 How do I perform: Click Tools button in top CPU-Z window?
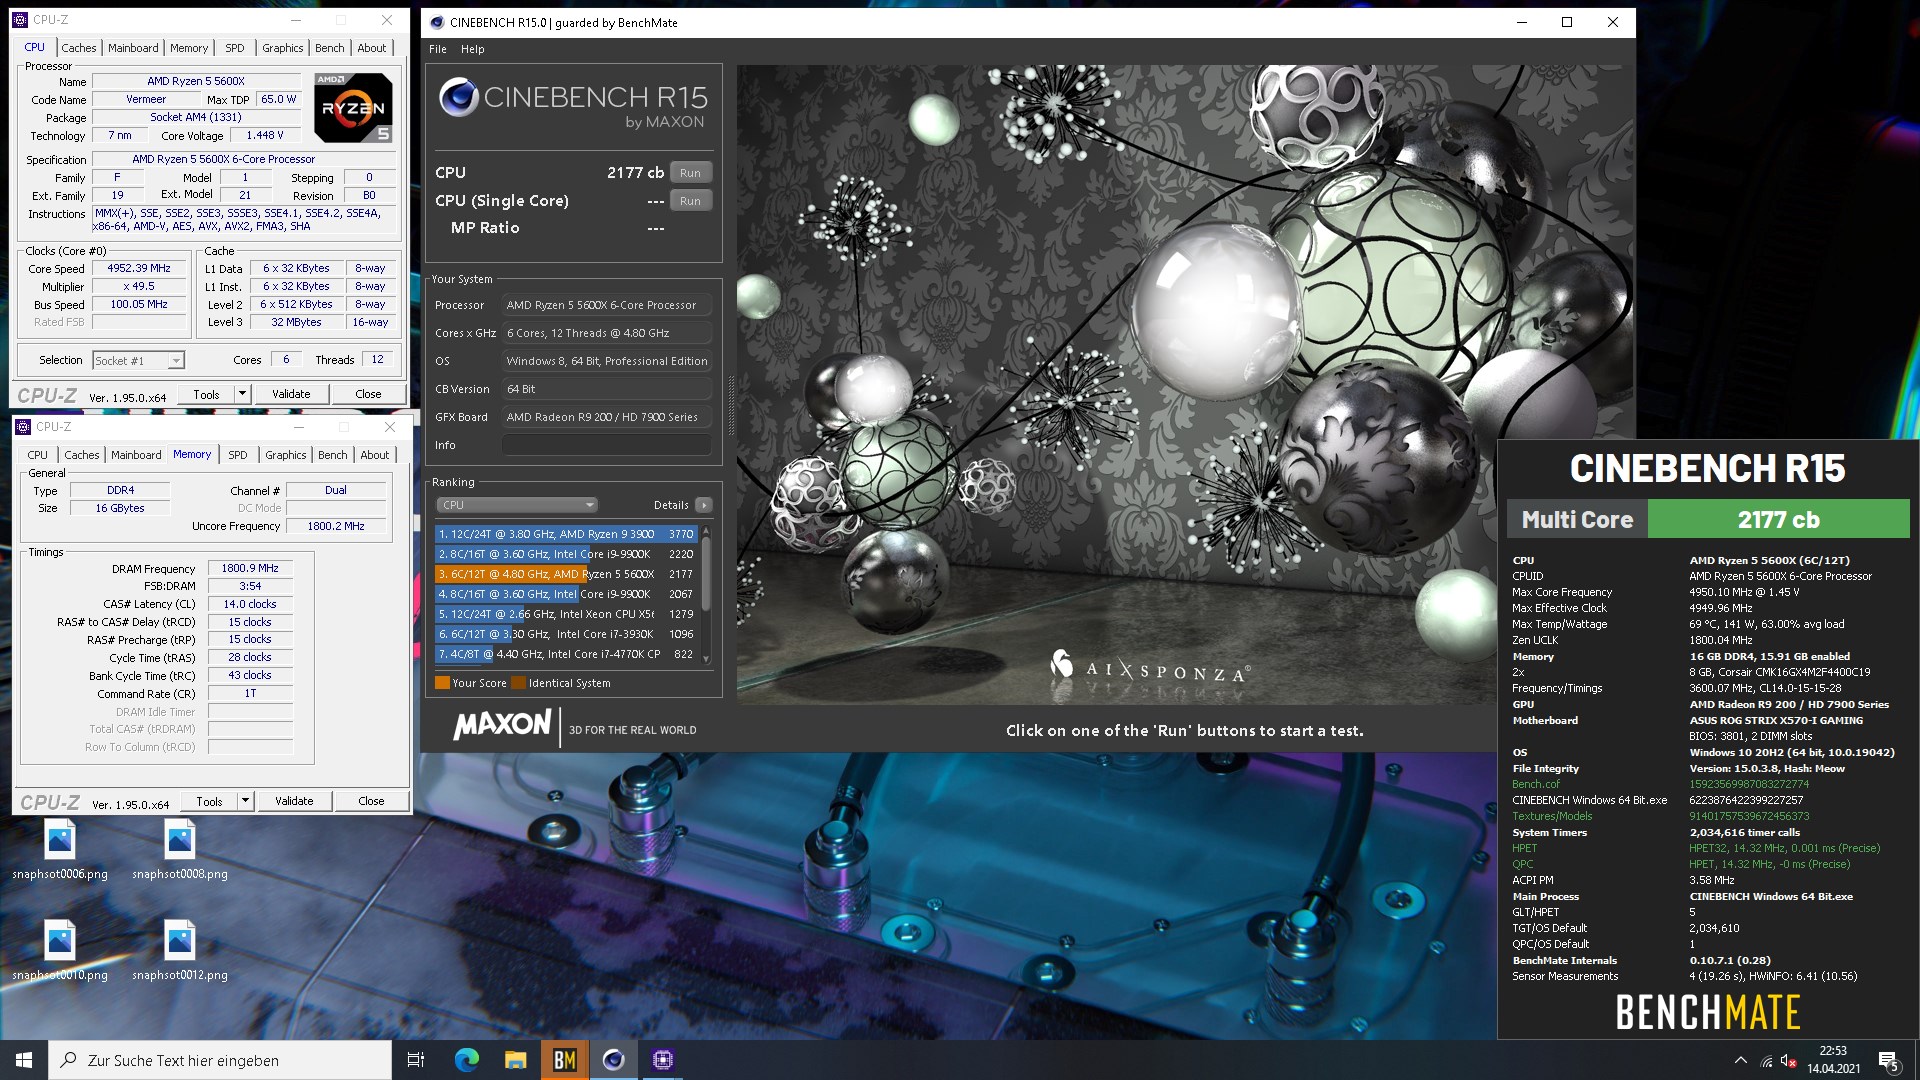click(x=206, y=394)
